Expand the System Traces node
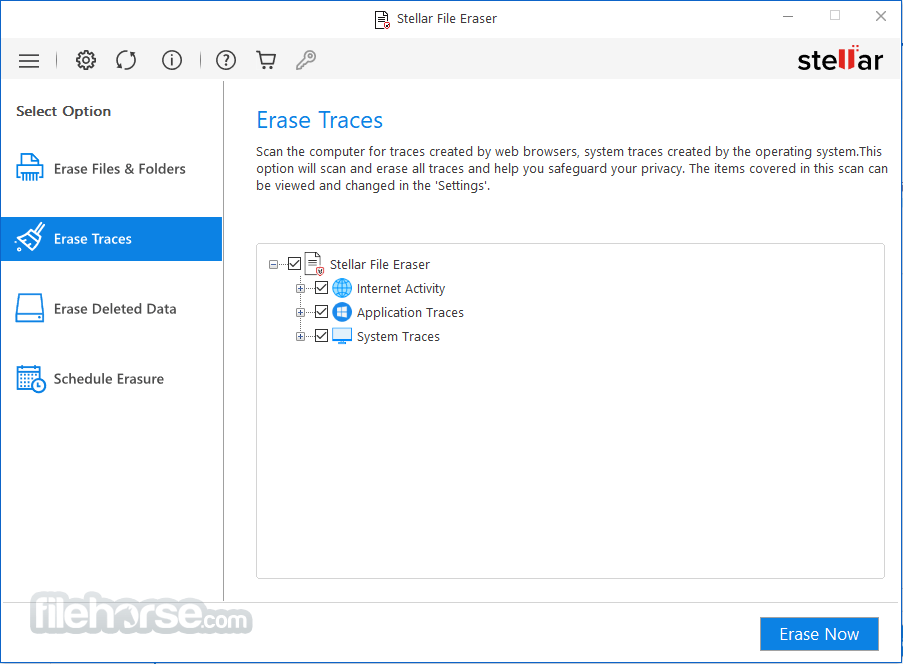This screenshot has width=903, height=664. (x=300, y=337)
